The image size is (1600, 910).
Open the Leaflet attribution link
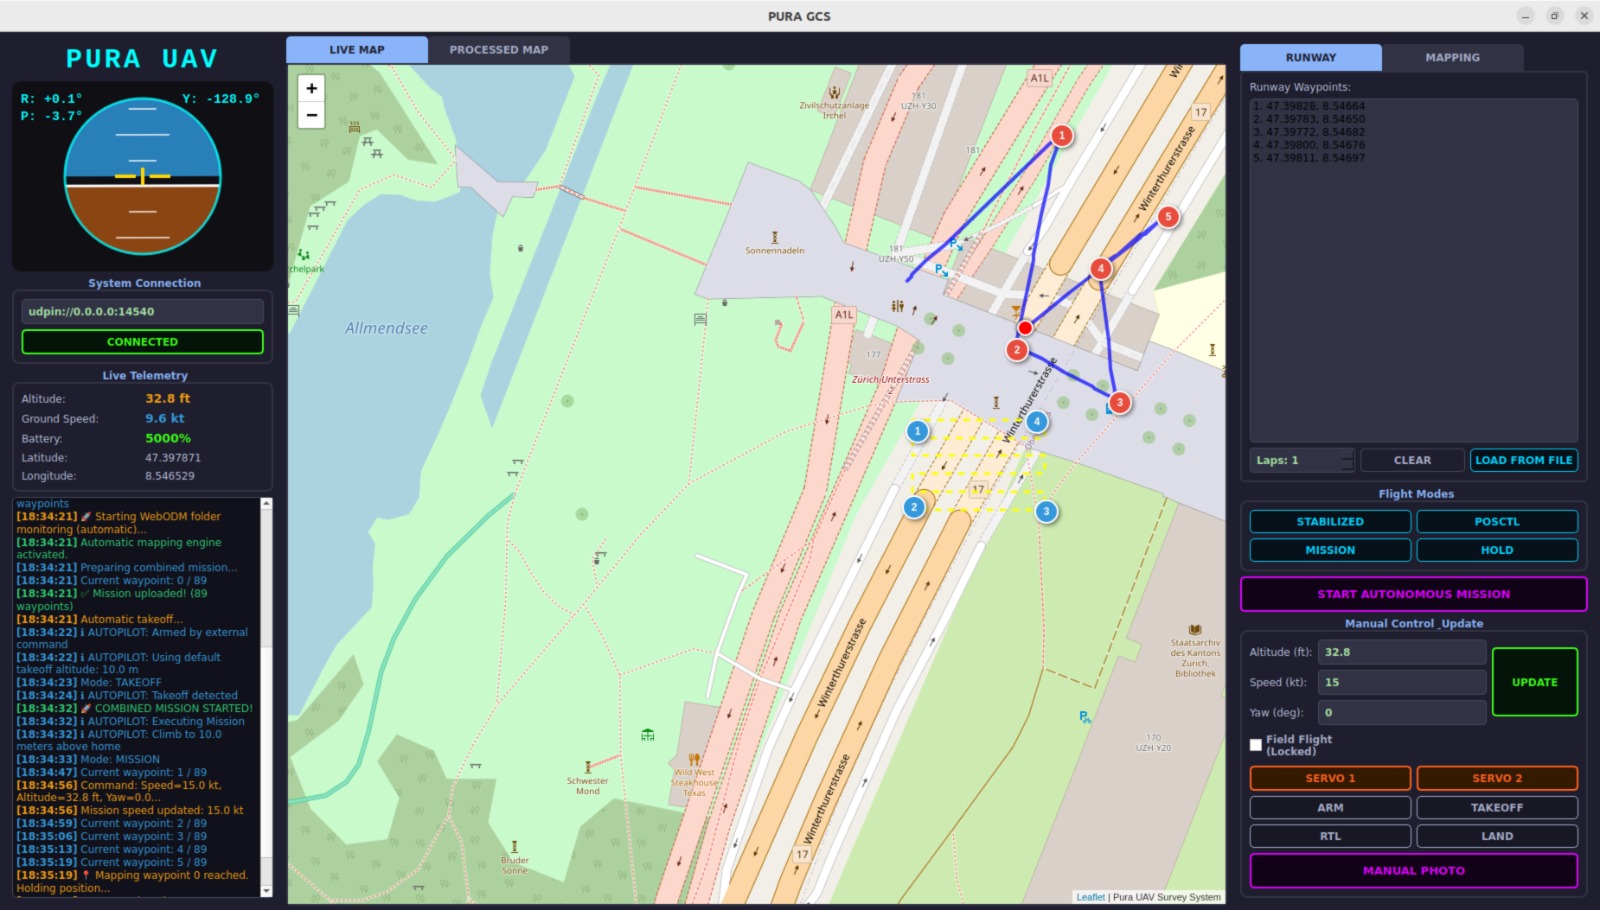coord(1090,897)
